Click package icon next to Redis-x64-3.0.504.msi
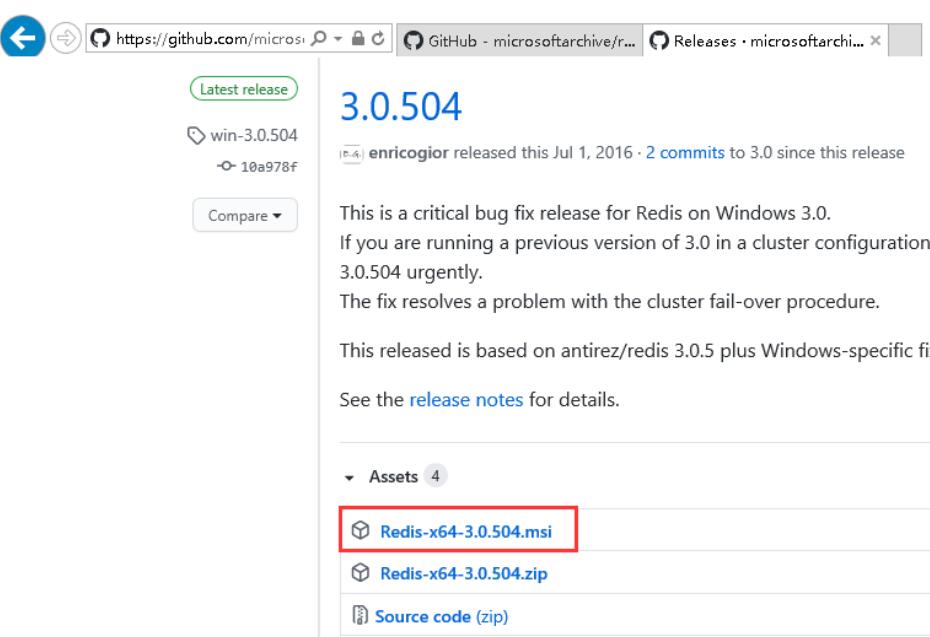 [x=360, y=530]
